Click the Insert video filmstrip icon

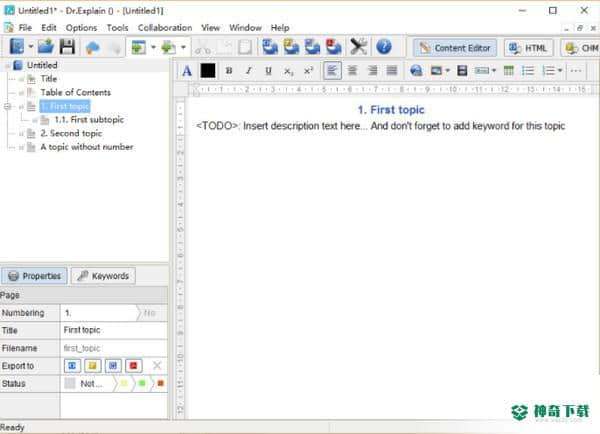click(462, 71)
